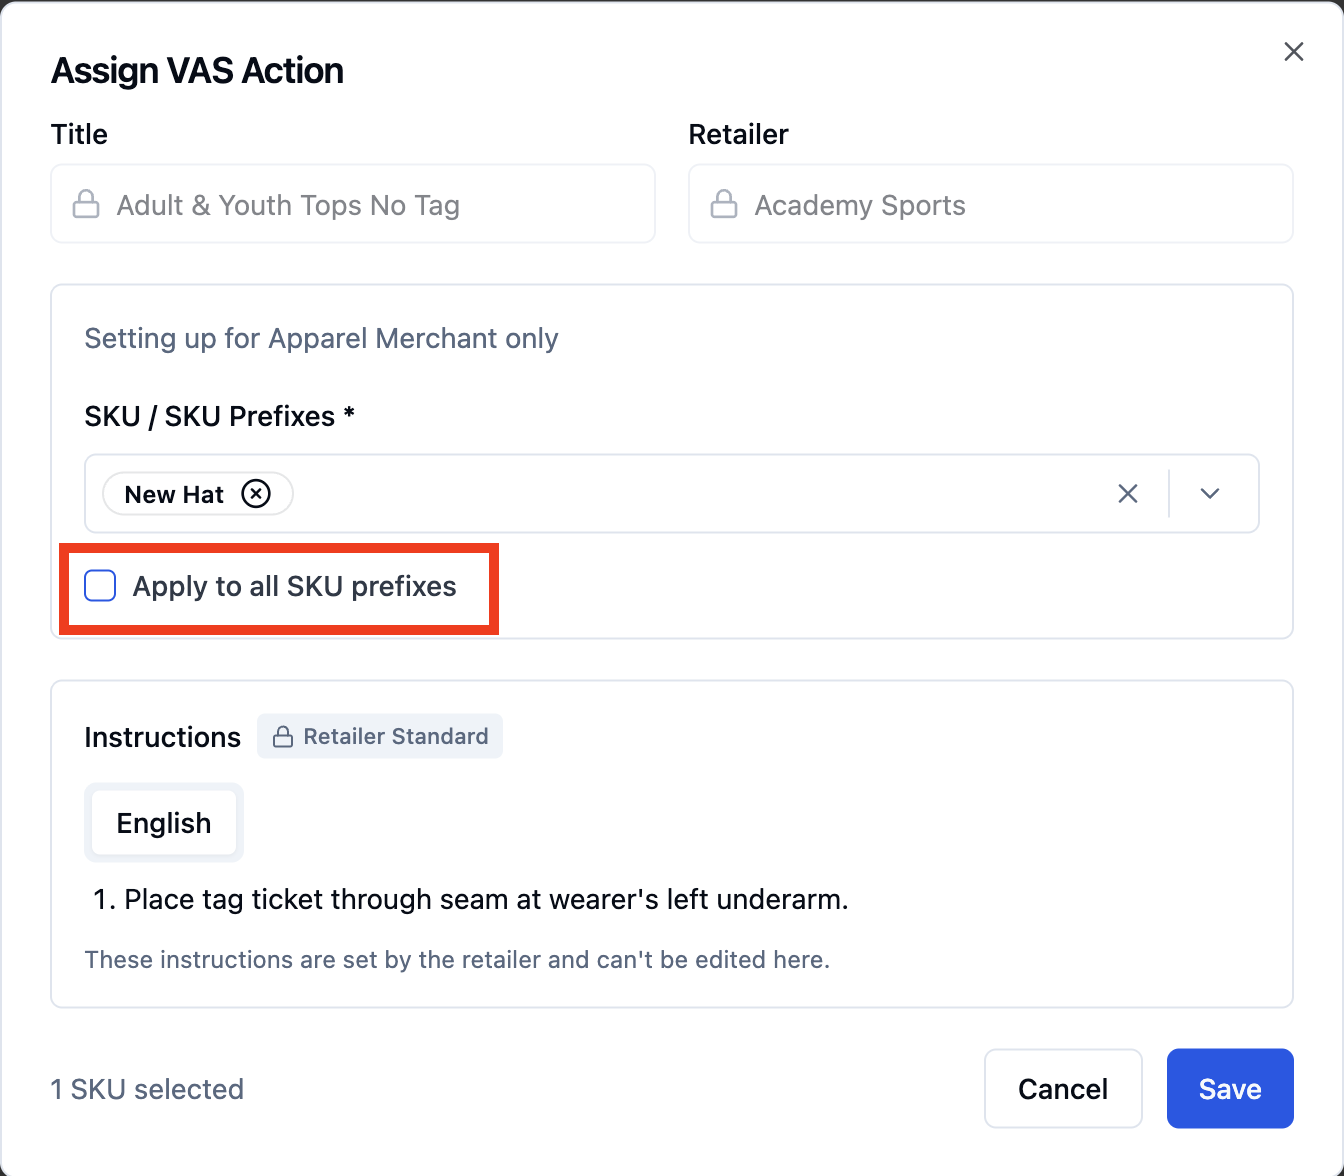The width and height of the screenshot is (1344, 1176).
Task: Click the locked Title field
Action: click(353, 204)
